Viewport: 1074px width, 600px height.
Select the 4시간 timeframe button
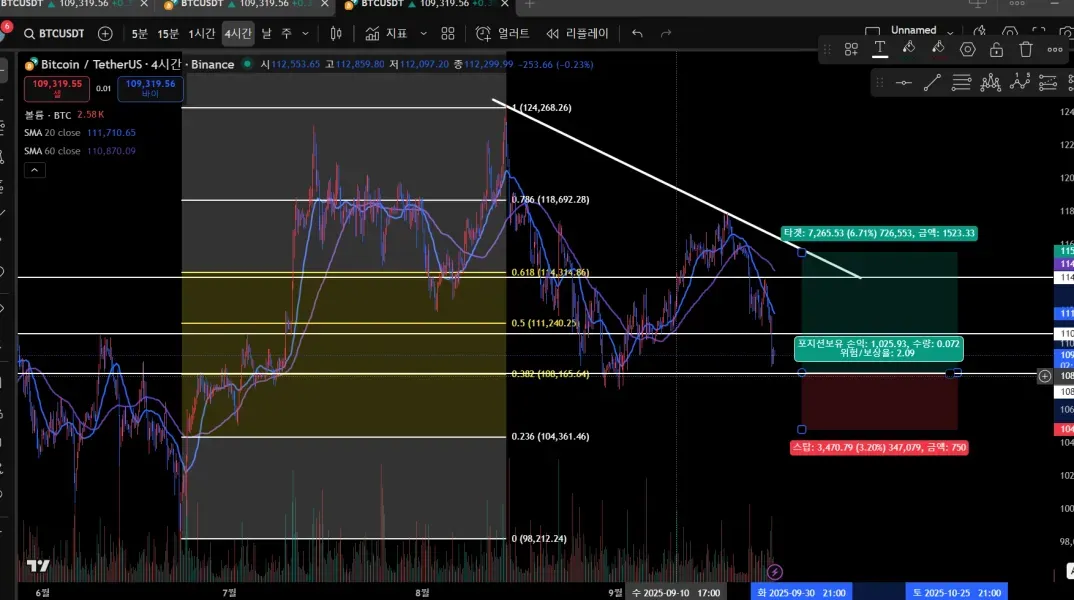(x=238, y=34)
